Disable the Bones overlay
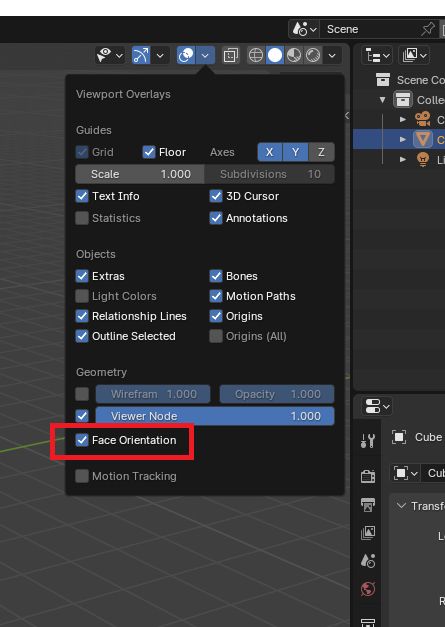This screenshot has width=445, height=627. [x=216, y=276]
